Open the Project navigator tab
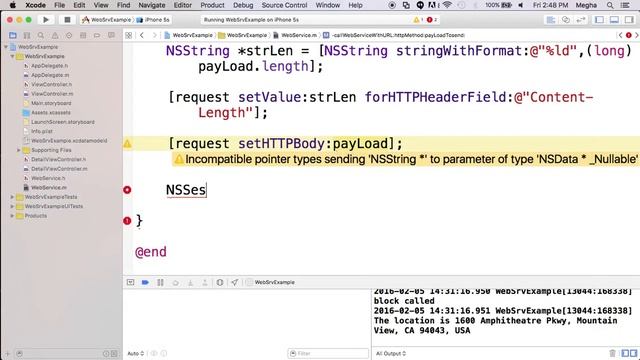The height and width of the screenshot is (360, 640). (13, 36)
